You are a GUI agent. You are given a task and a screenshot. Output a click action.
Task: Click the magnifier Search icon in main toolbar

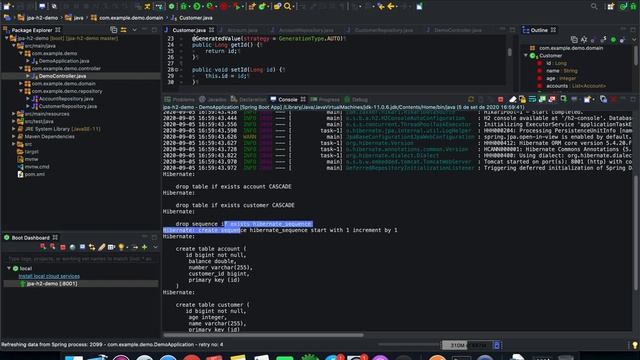tap(288, 6)
